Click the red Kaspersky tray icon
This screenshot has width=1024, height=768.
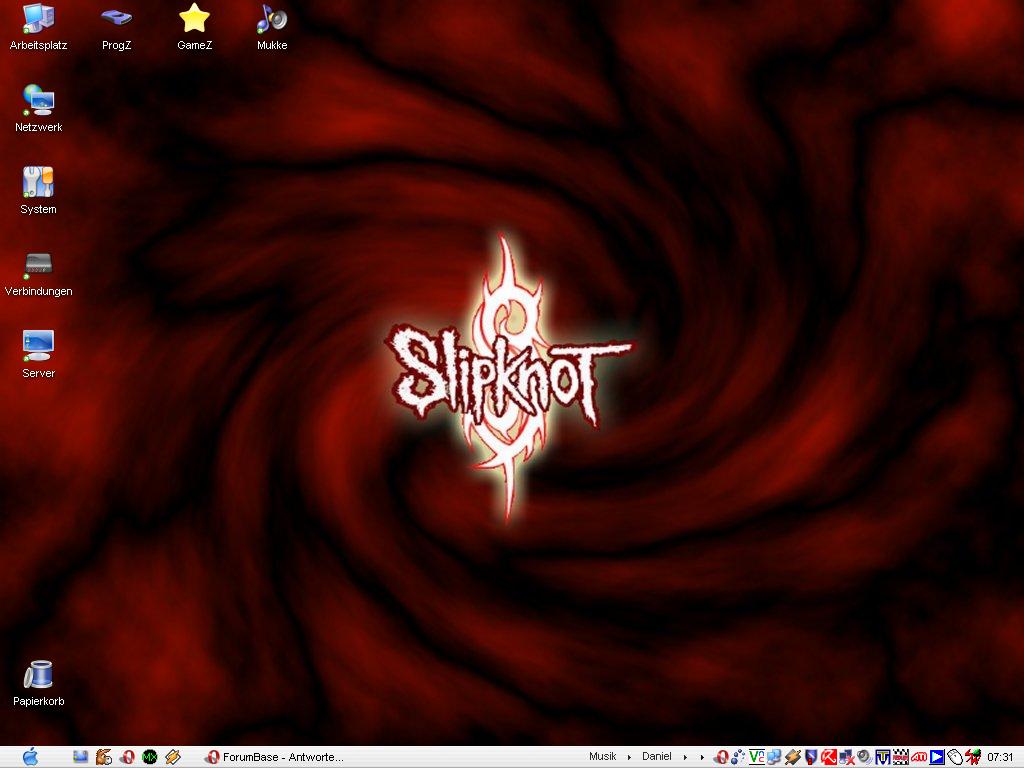(x=829, y=757)
